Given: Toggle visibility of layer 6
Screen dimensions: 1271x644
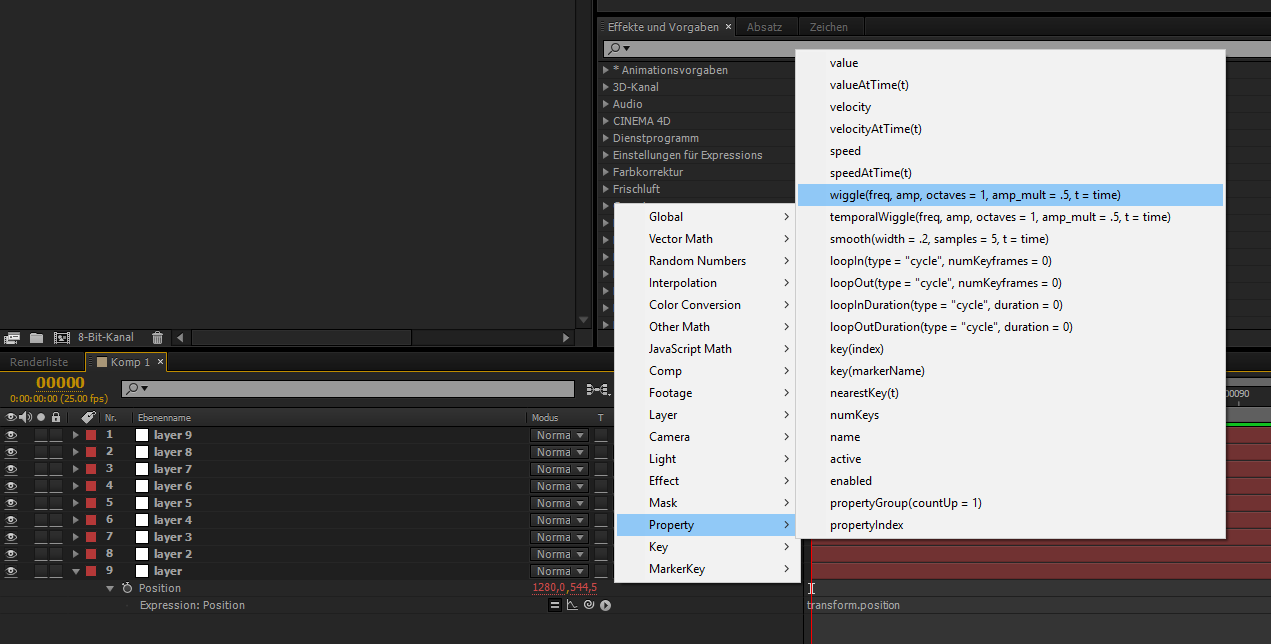Looking at the screenshot, I should (x=11, y=486).
